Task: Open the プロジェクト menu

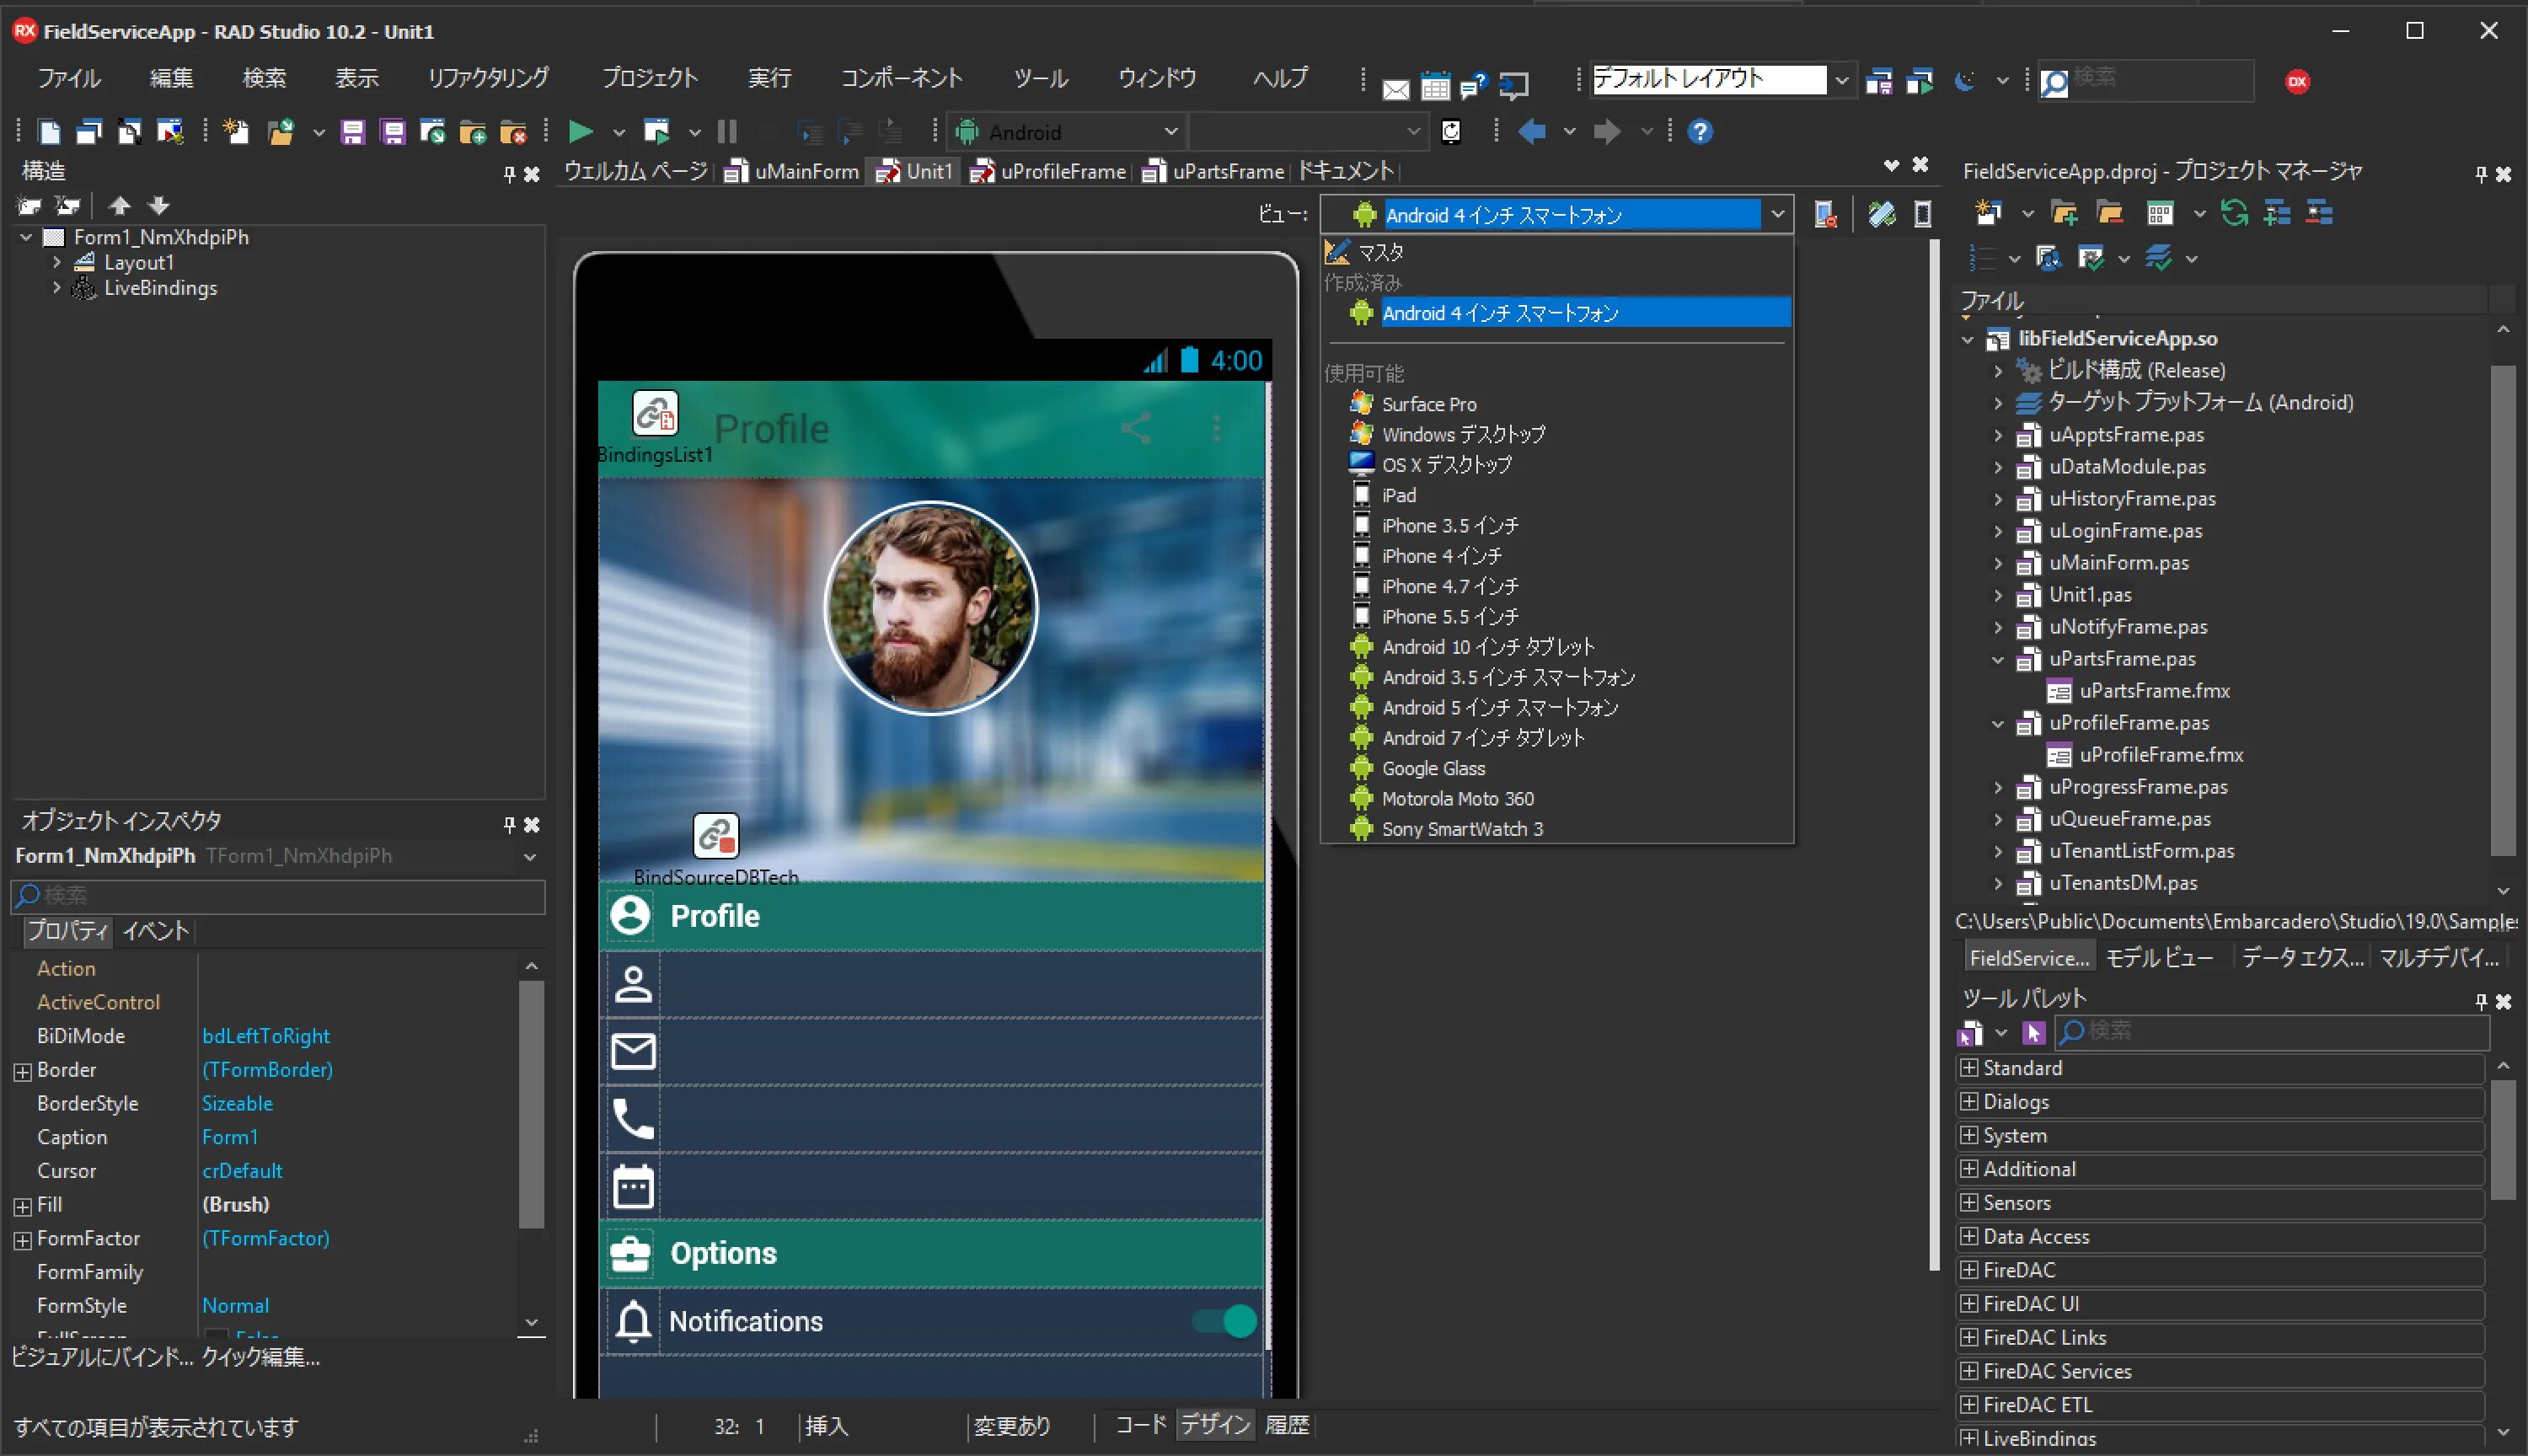Action: tap(649, 78)
